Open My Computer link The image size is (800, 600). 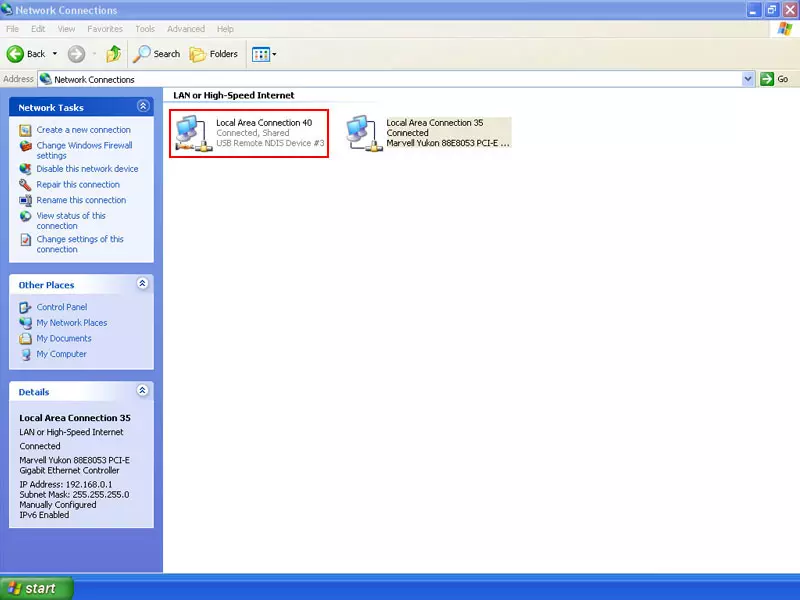coord(61,354)
